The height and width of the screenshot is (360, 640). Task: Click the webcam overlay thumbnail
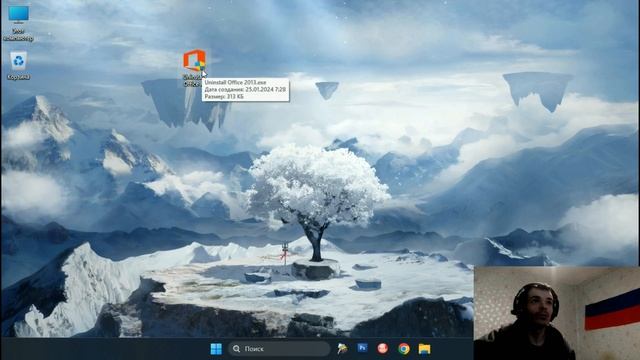pyautogui.click(x=556, y=313)
